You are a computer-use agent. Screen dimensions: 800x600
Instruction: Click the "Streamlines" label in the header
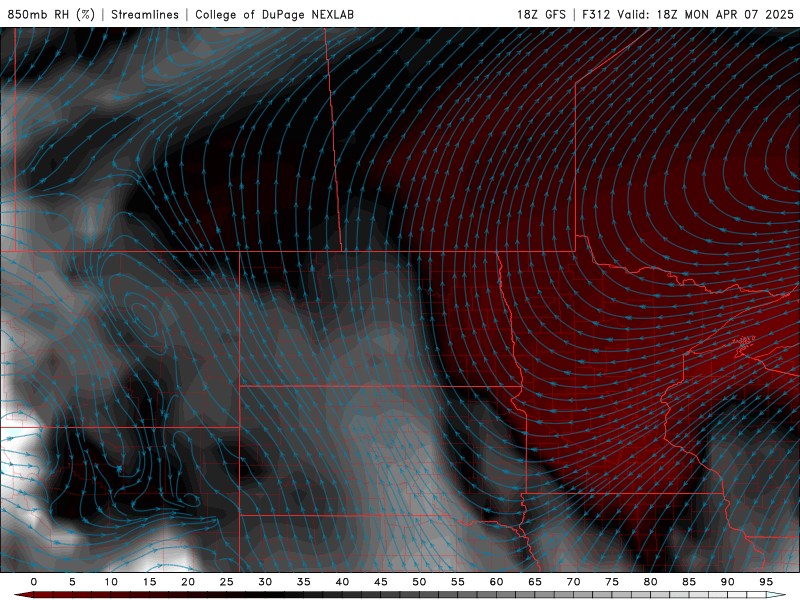pyautogui.click(x=145, y=14)
